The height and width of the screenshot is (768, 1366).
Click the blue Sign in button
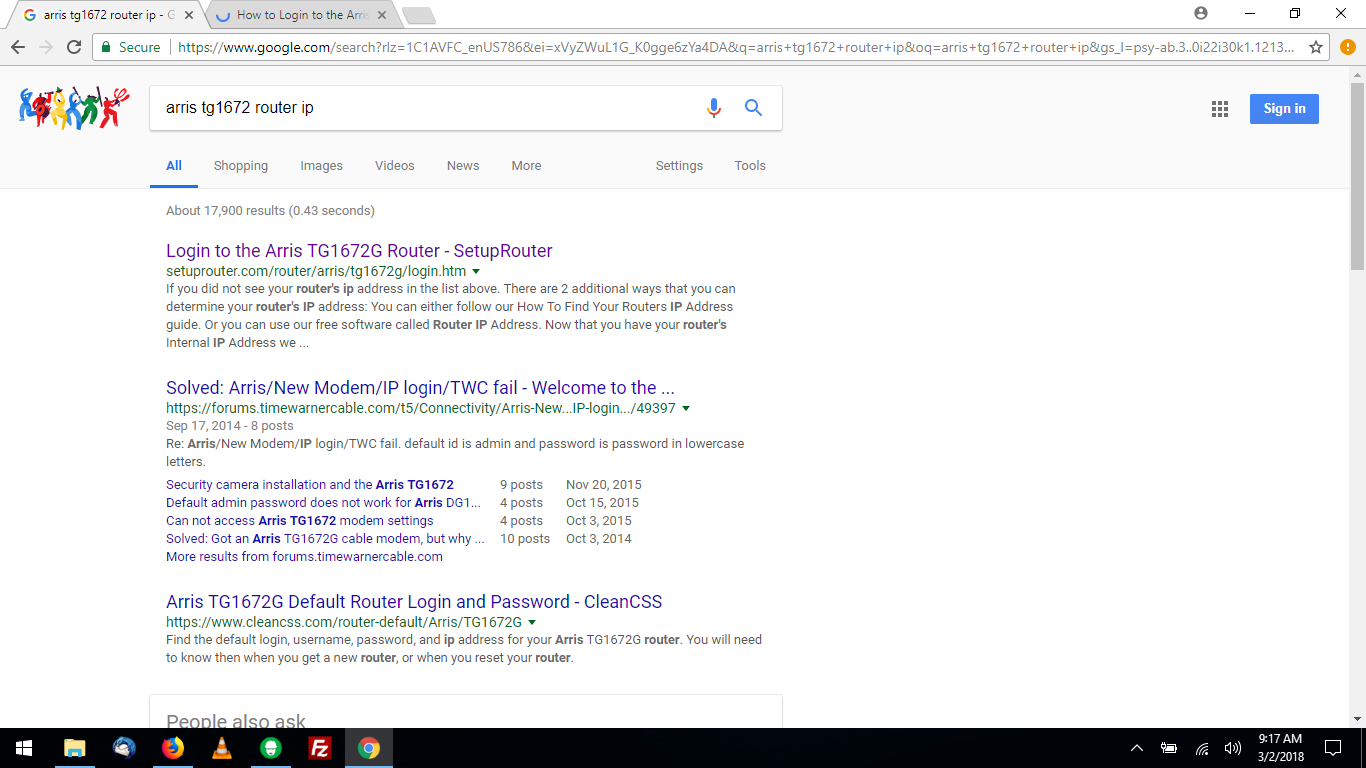(x=1284, y=109)
